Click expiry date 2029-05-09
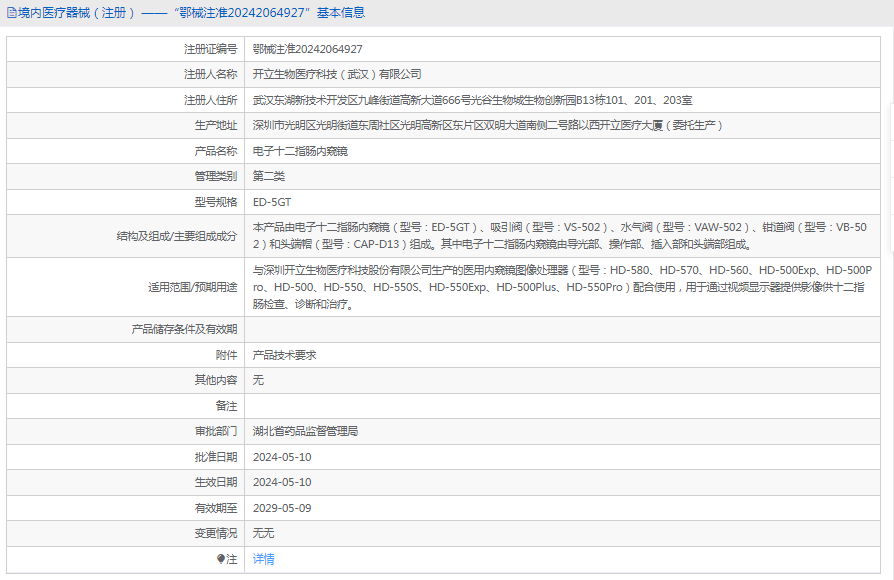Viewport: 894px width, 580px height. [x=282, y=508]
